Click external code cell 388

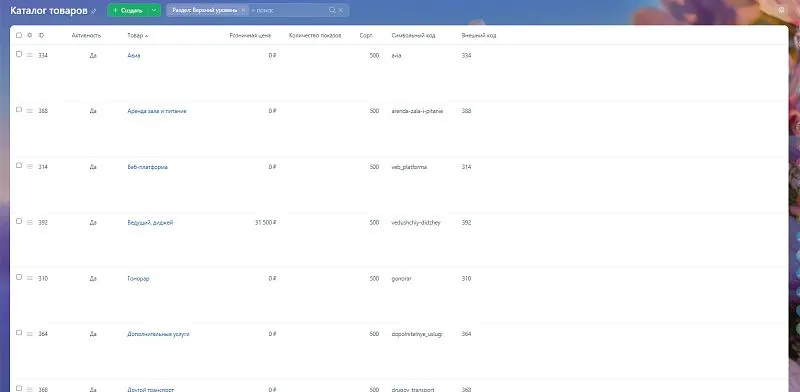[x=466, y=111]
